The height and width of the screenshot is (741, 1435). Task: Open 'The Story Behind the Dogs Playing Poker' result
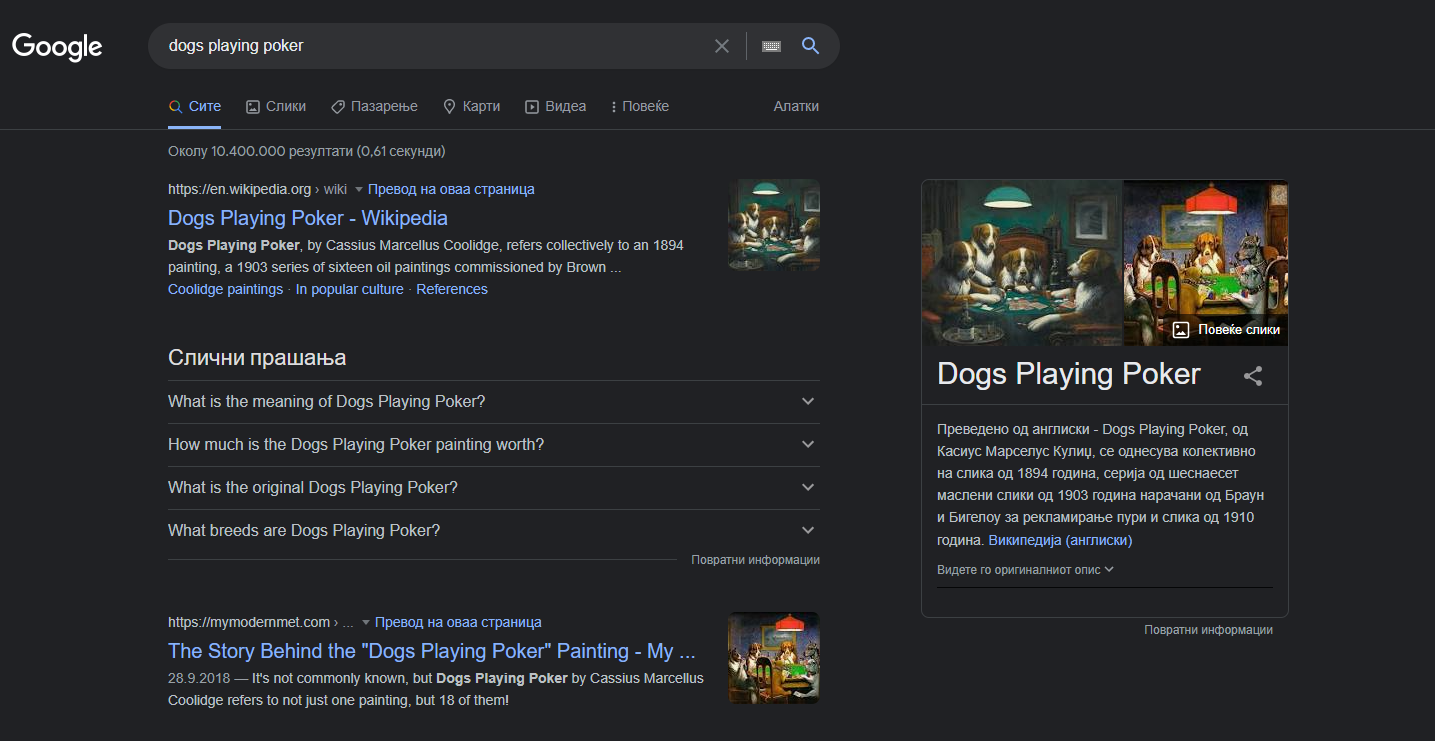pos(431,651)
